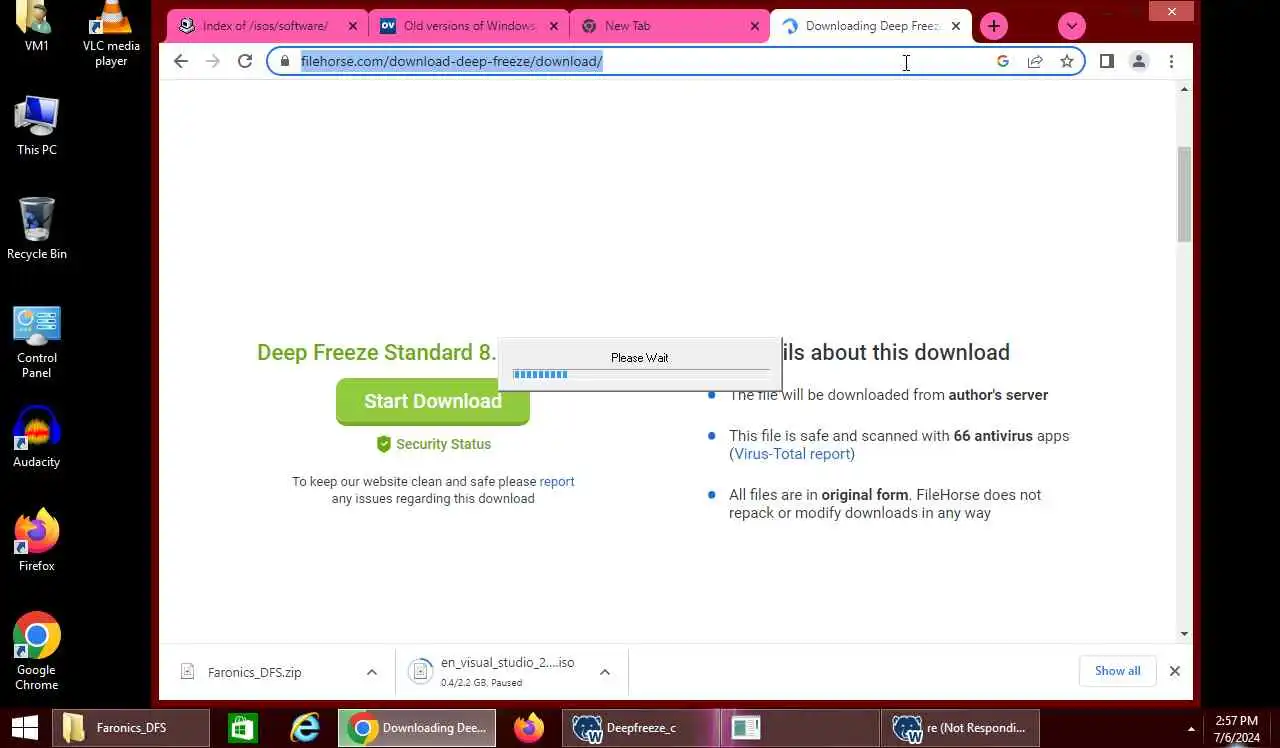The width and height of the screenshot is (1280, 748).
Task: Open Microsoft Store from the taskbar
Action: pos(242,728)
